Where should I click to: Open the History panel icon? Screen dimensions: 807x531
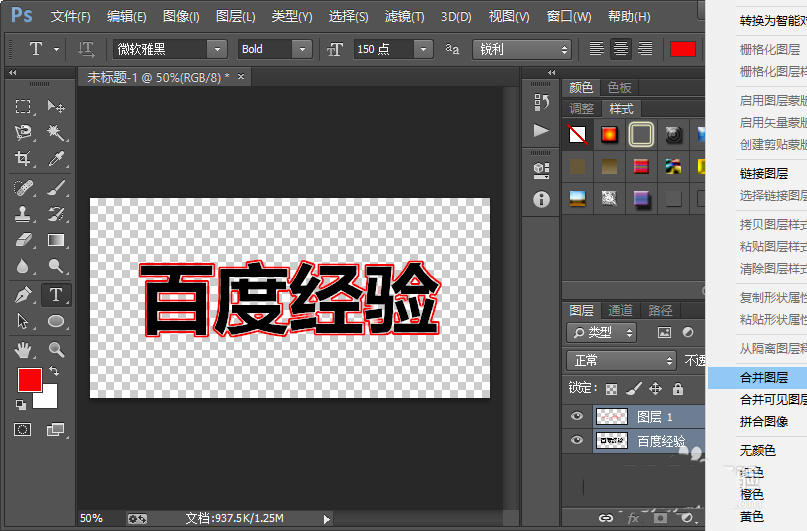point(541,102)
